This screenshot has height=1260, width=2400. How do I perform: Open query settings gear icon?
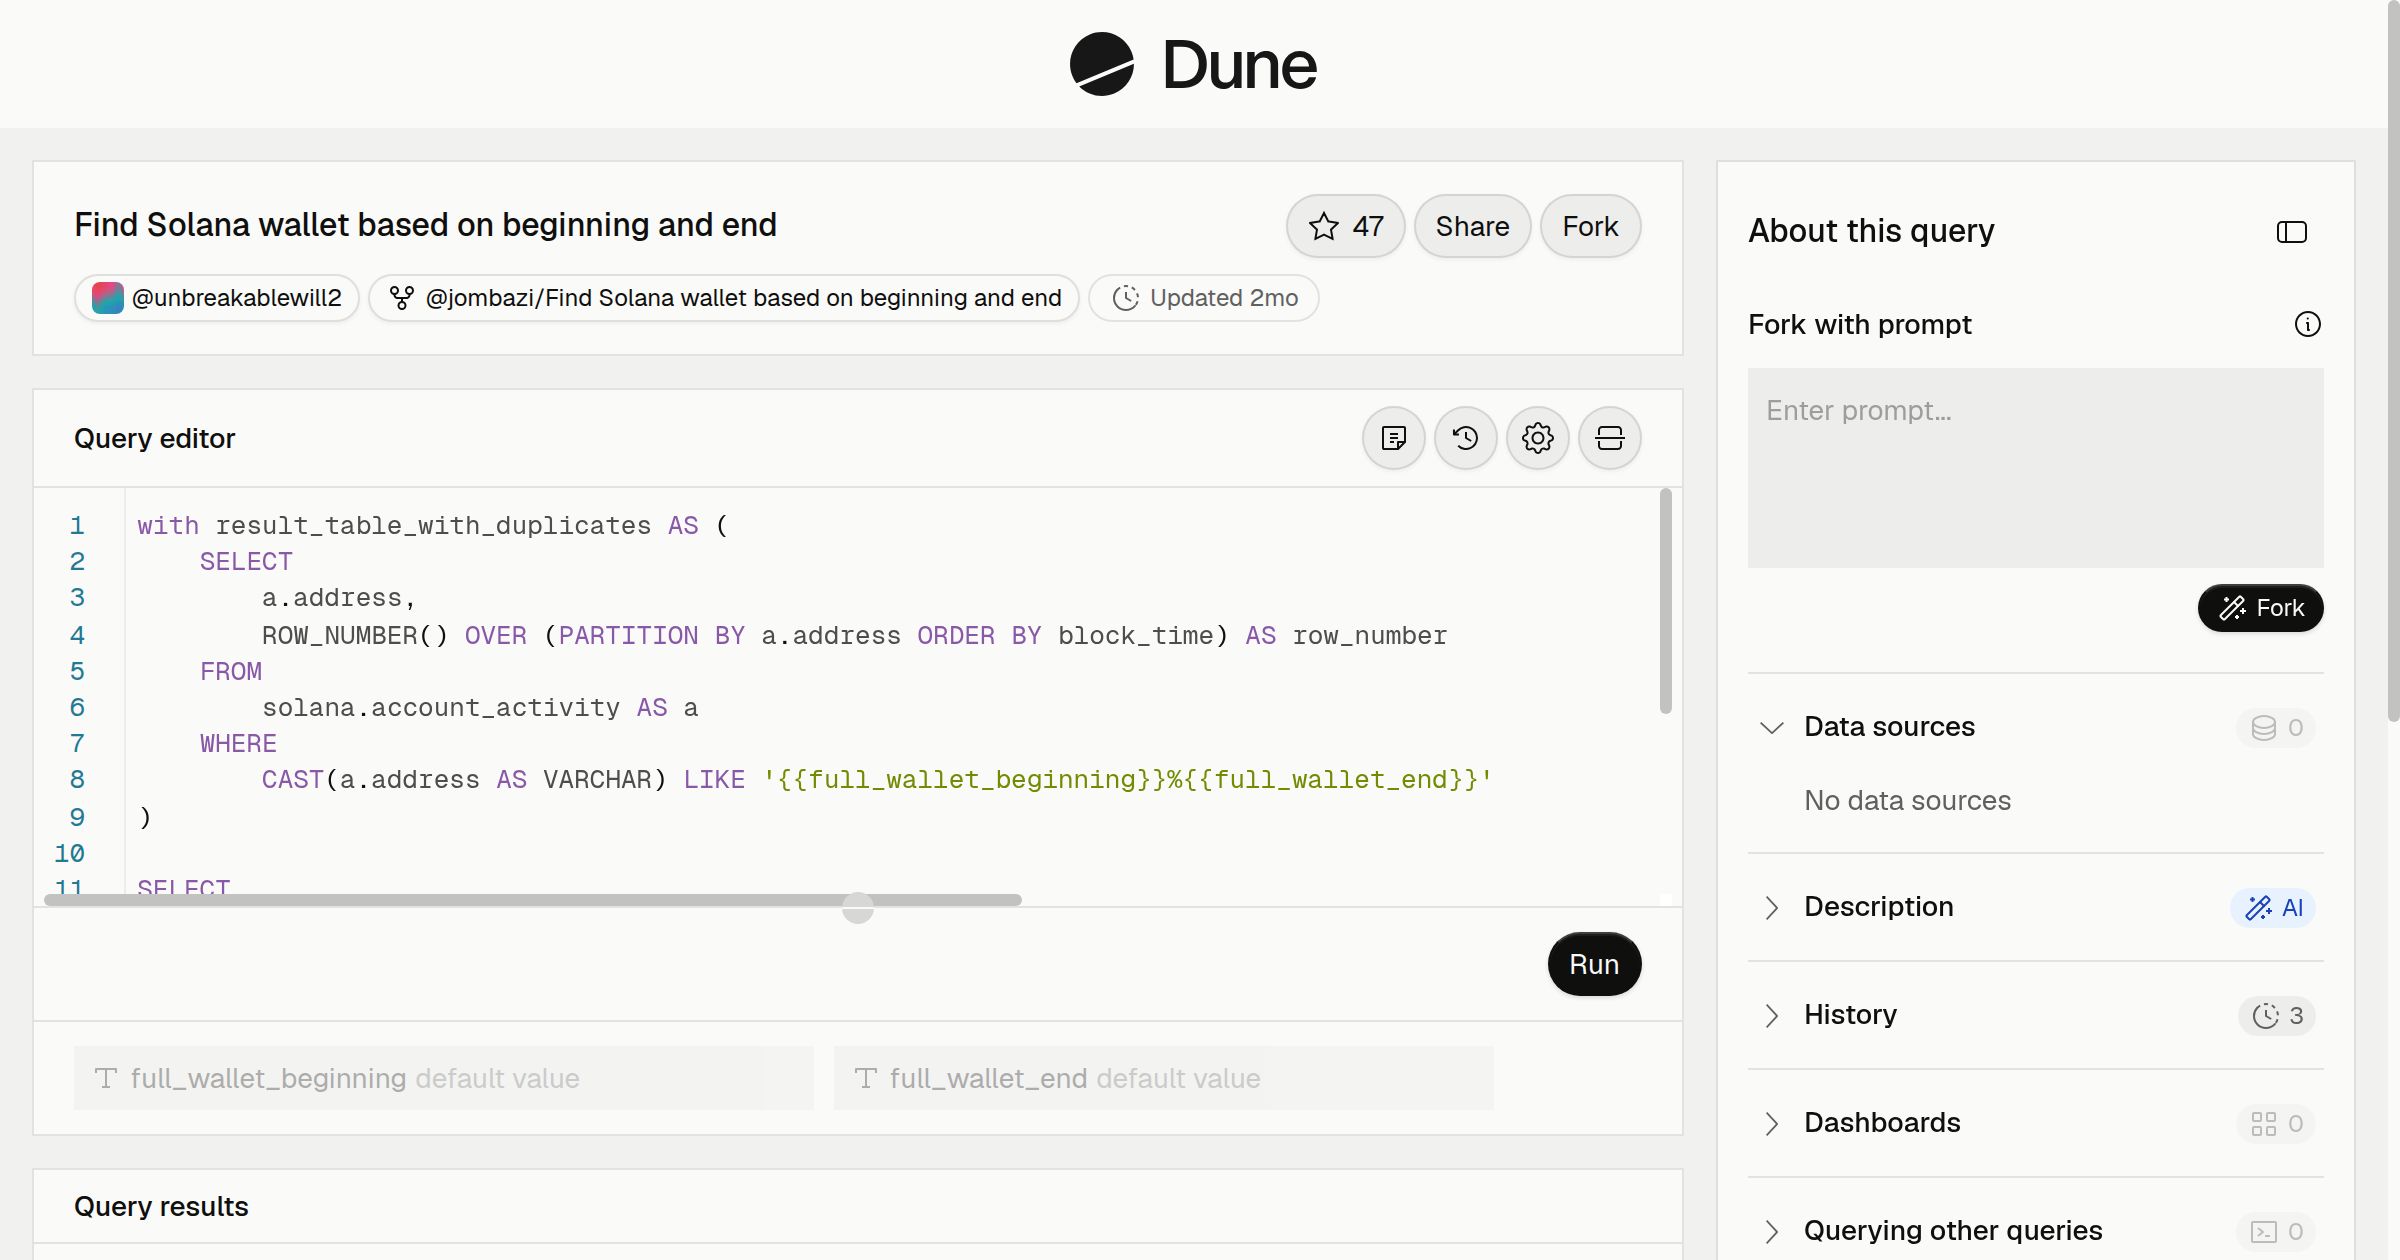pos(1538,438)
